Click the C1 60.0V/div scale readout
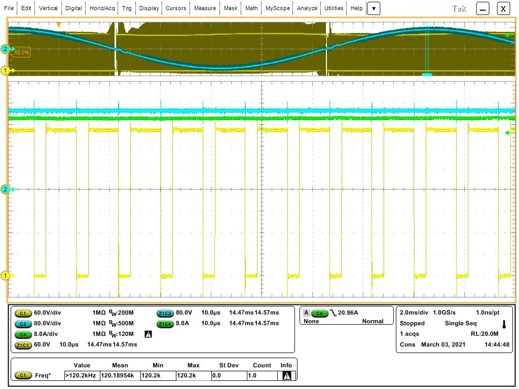The height and width of the screenshot is (389, 519). [47, 313]
